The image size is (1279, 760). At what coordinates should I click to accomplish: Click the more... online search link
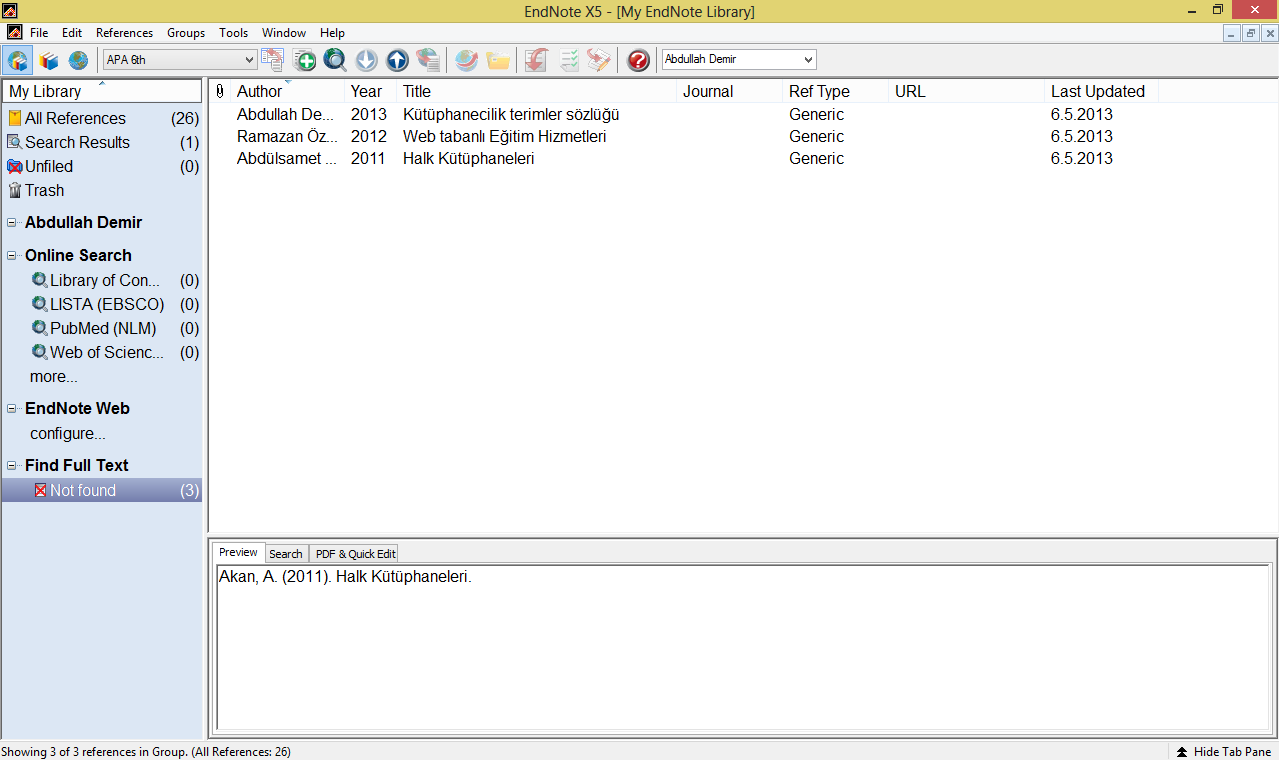(x=54, y=377)
